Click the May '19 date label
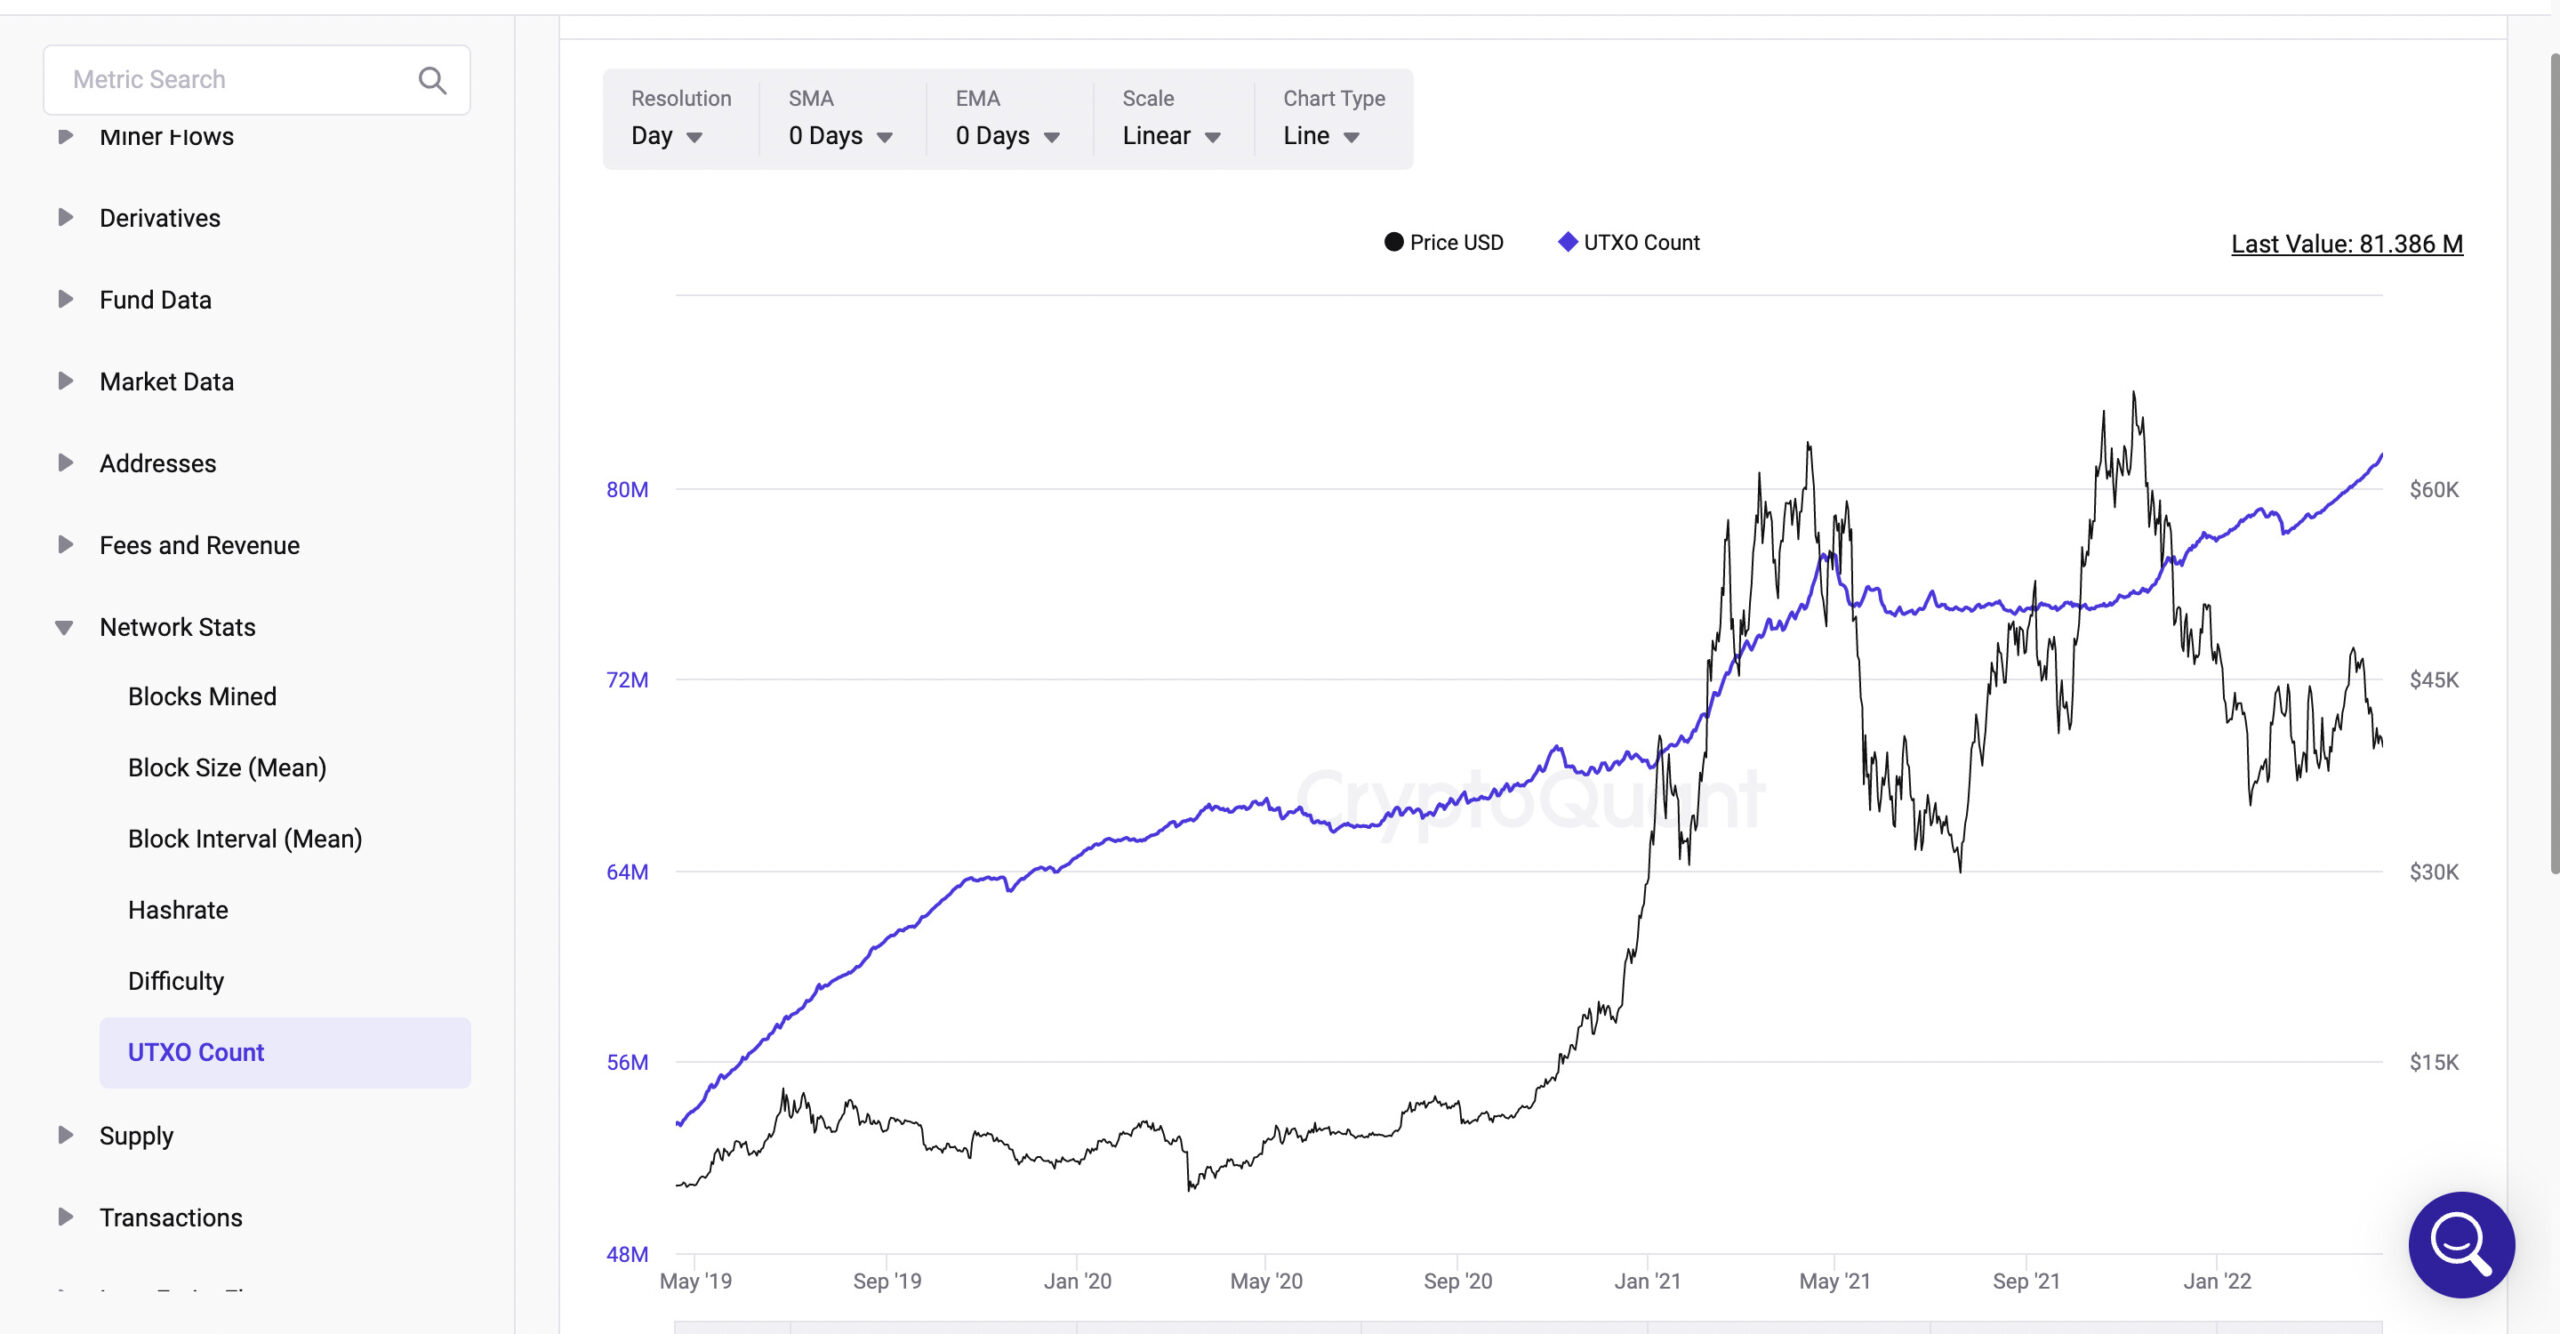 (696, 1281)
